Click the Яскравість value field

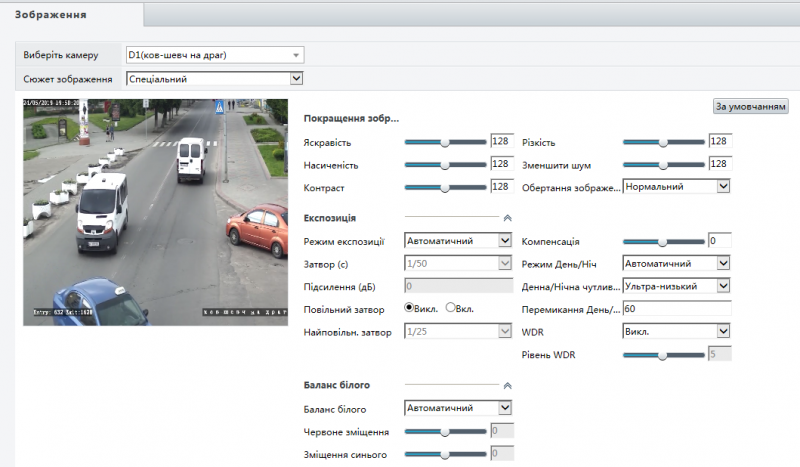[502, 141]
